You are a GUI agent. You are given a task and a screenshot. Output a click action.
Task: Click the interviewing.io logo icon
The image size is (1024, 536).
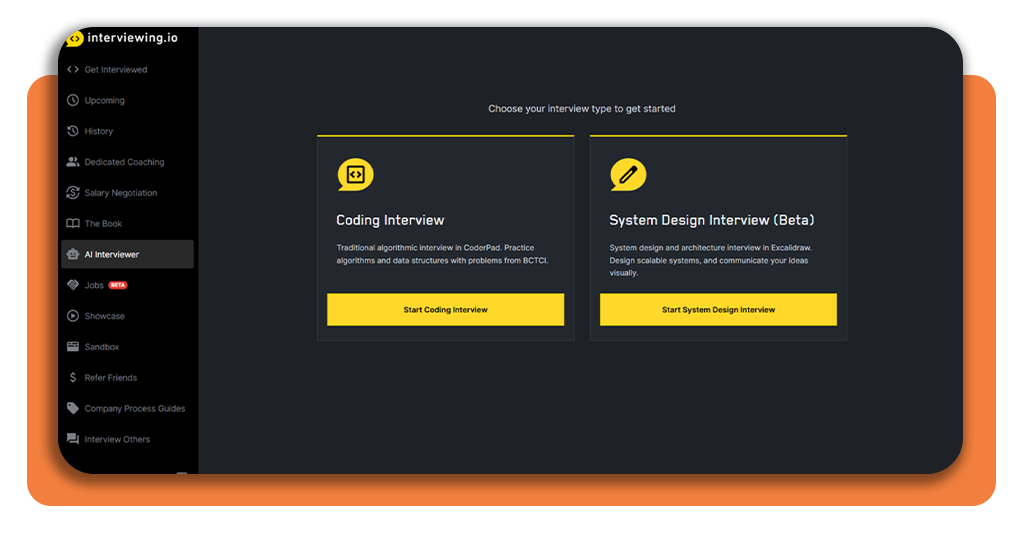(x=75, y=39)
